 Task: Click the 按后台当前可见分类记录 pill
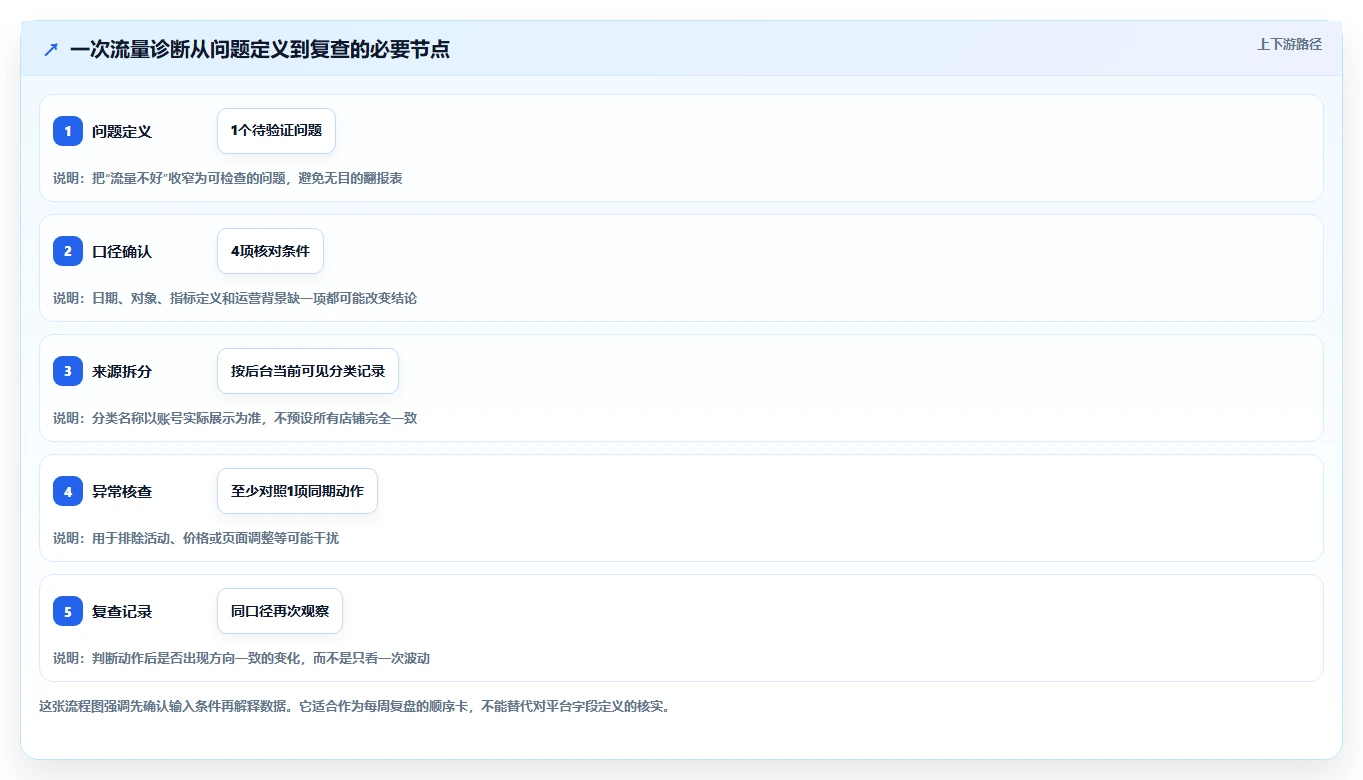308,371
